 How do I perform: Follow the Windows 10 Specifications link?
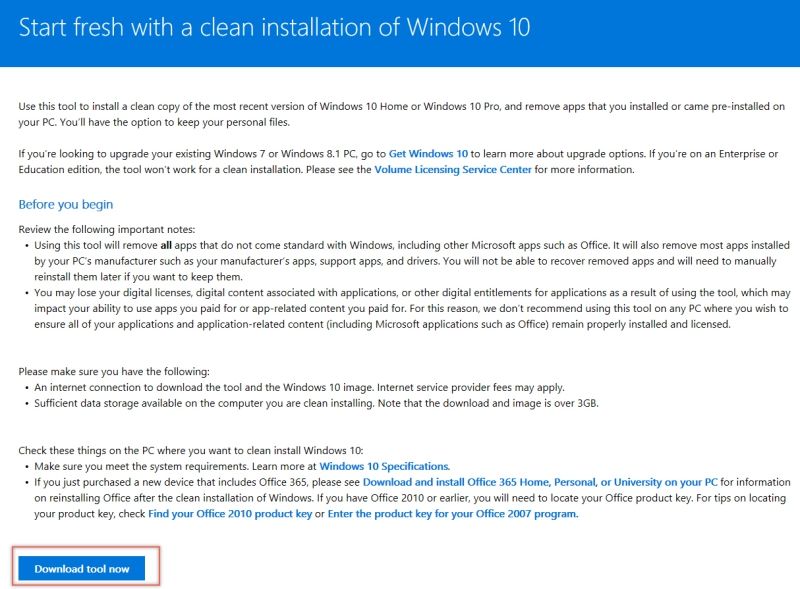(385, 466)
